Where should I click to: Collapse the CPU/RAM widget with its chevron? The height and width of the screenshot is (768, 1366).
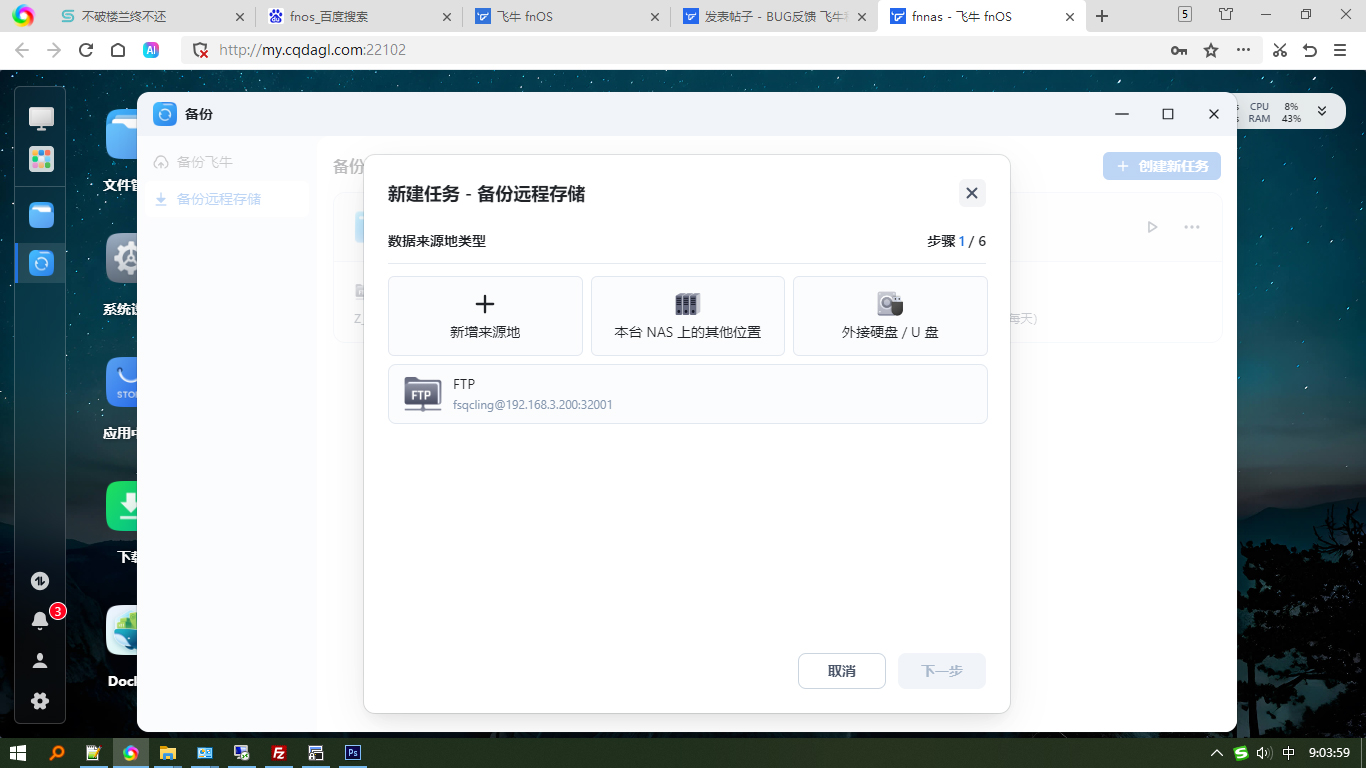coord(1322,113)
